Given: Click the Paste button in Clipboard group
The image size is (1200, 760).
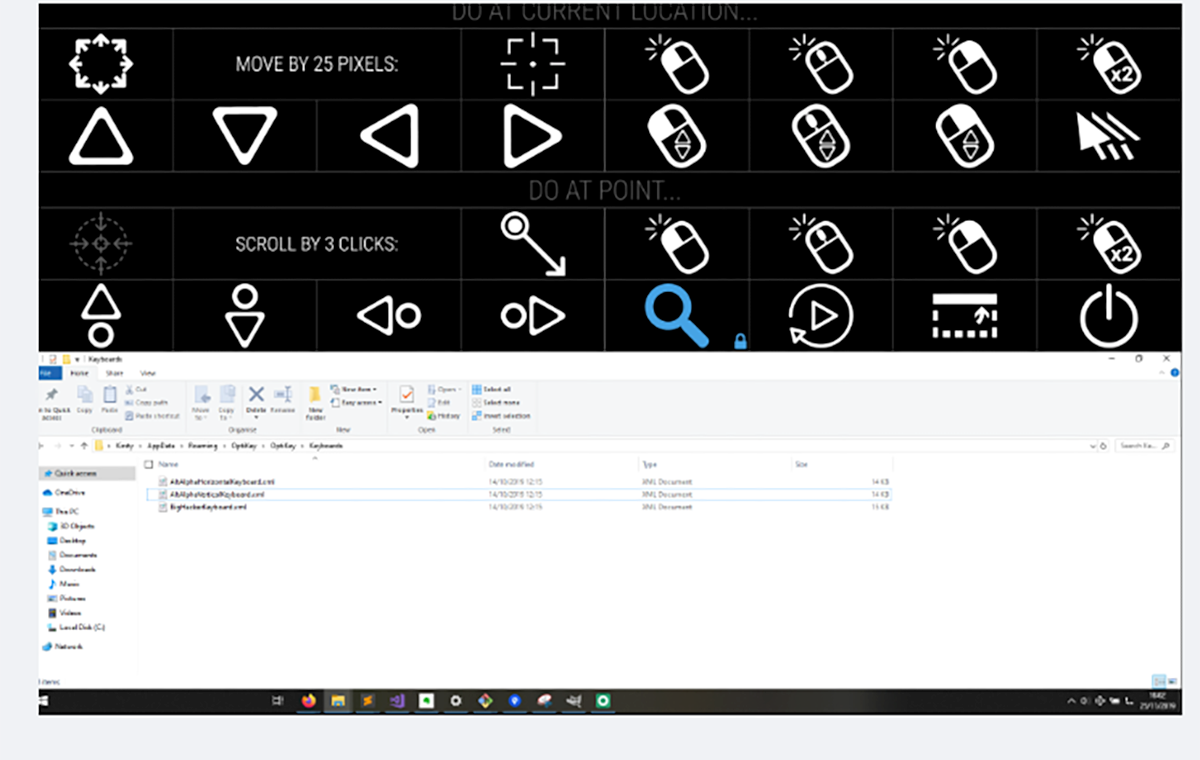Looking at the screenshot, I should (x=110, y=401).
